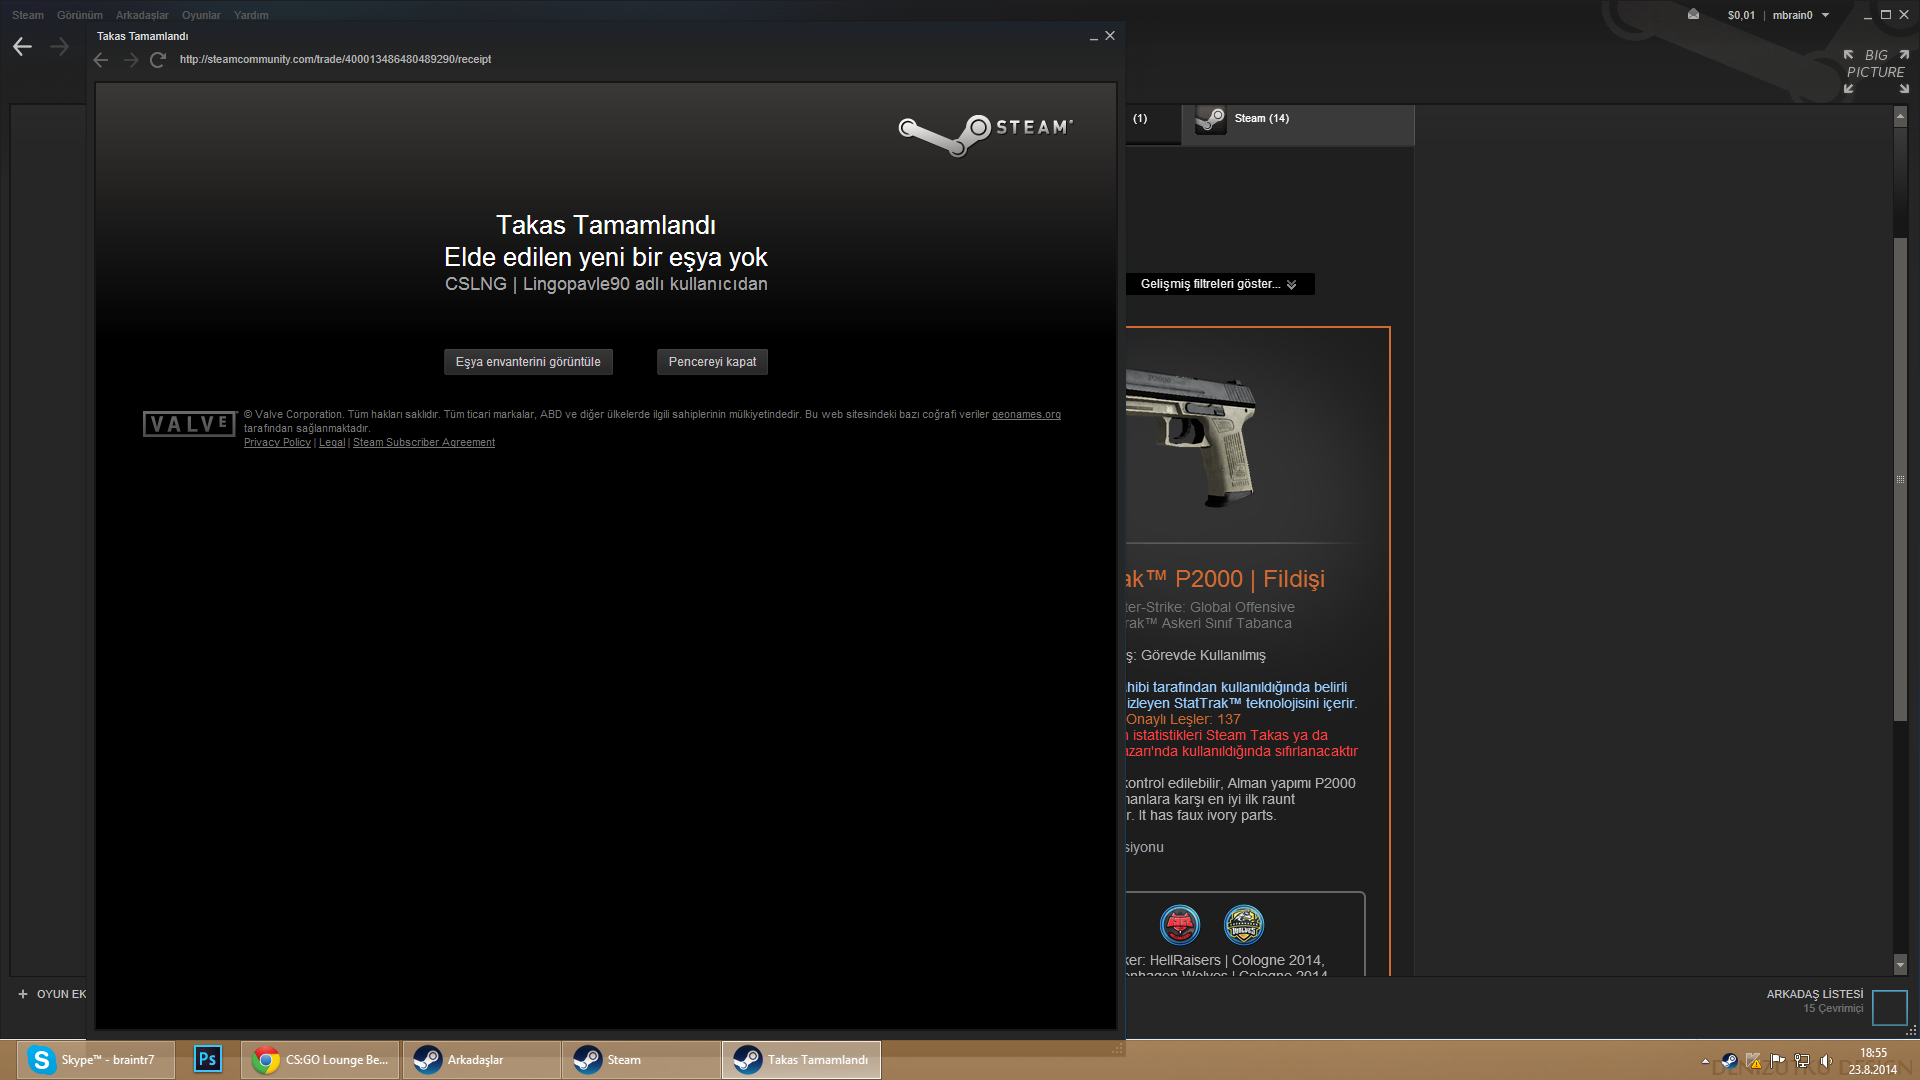Open the Privacy Policy link

pyautogui.click(x=277, y=442)
